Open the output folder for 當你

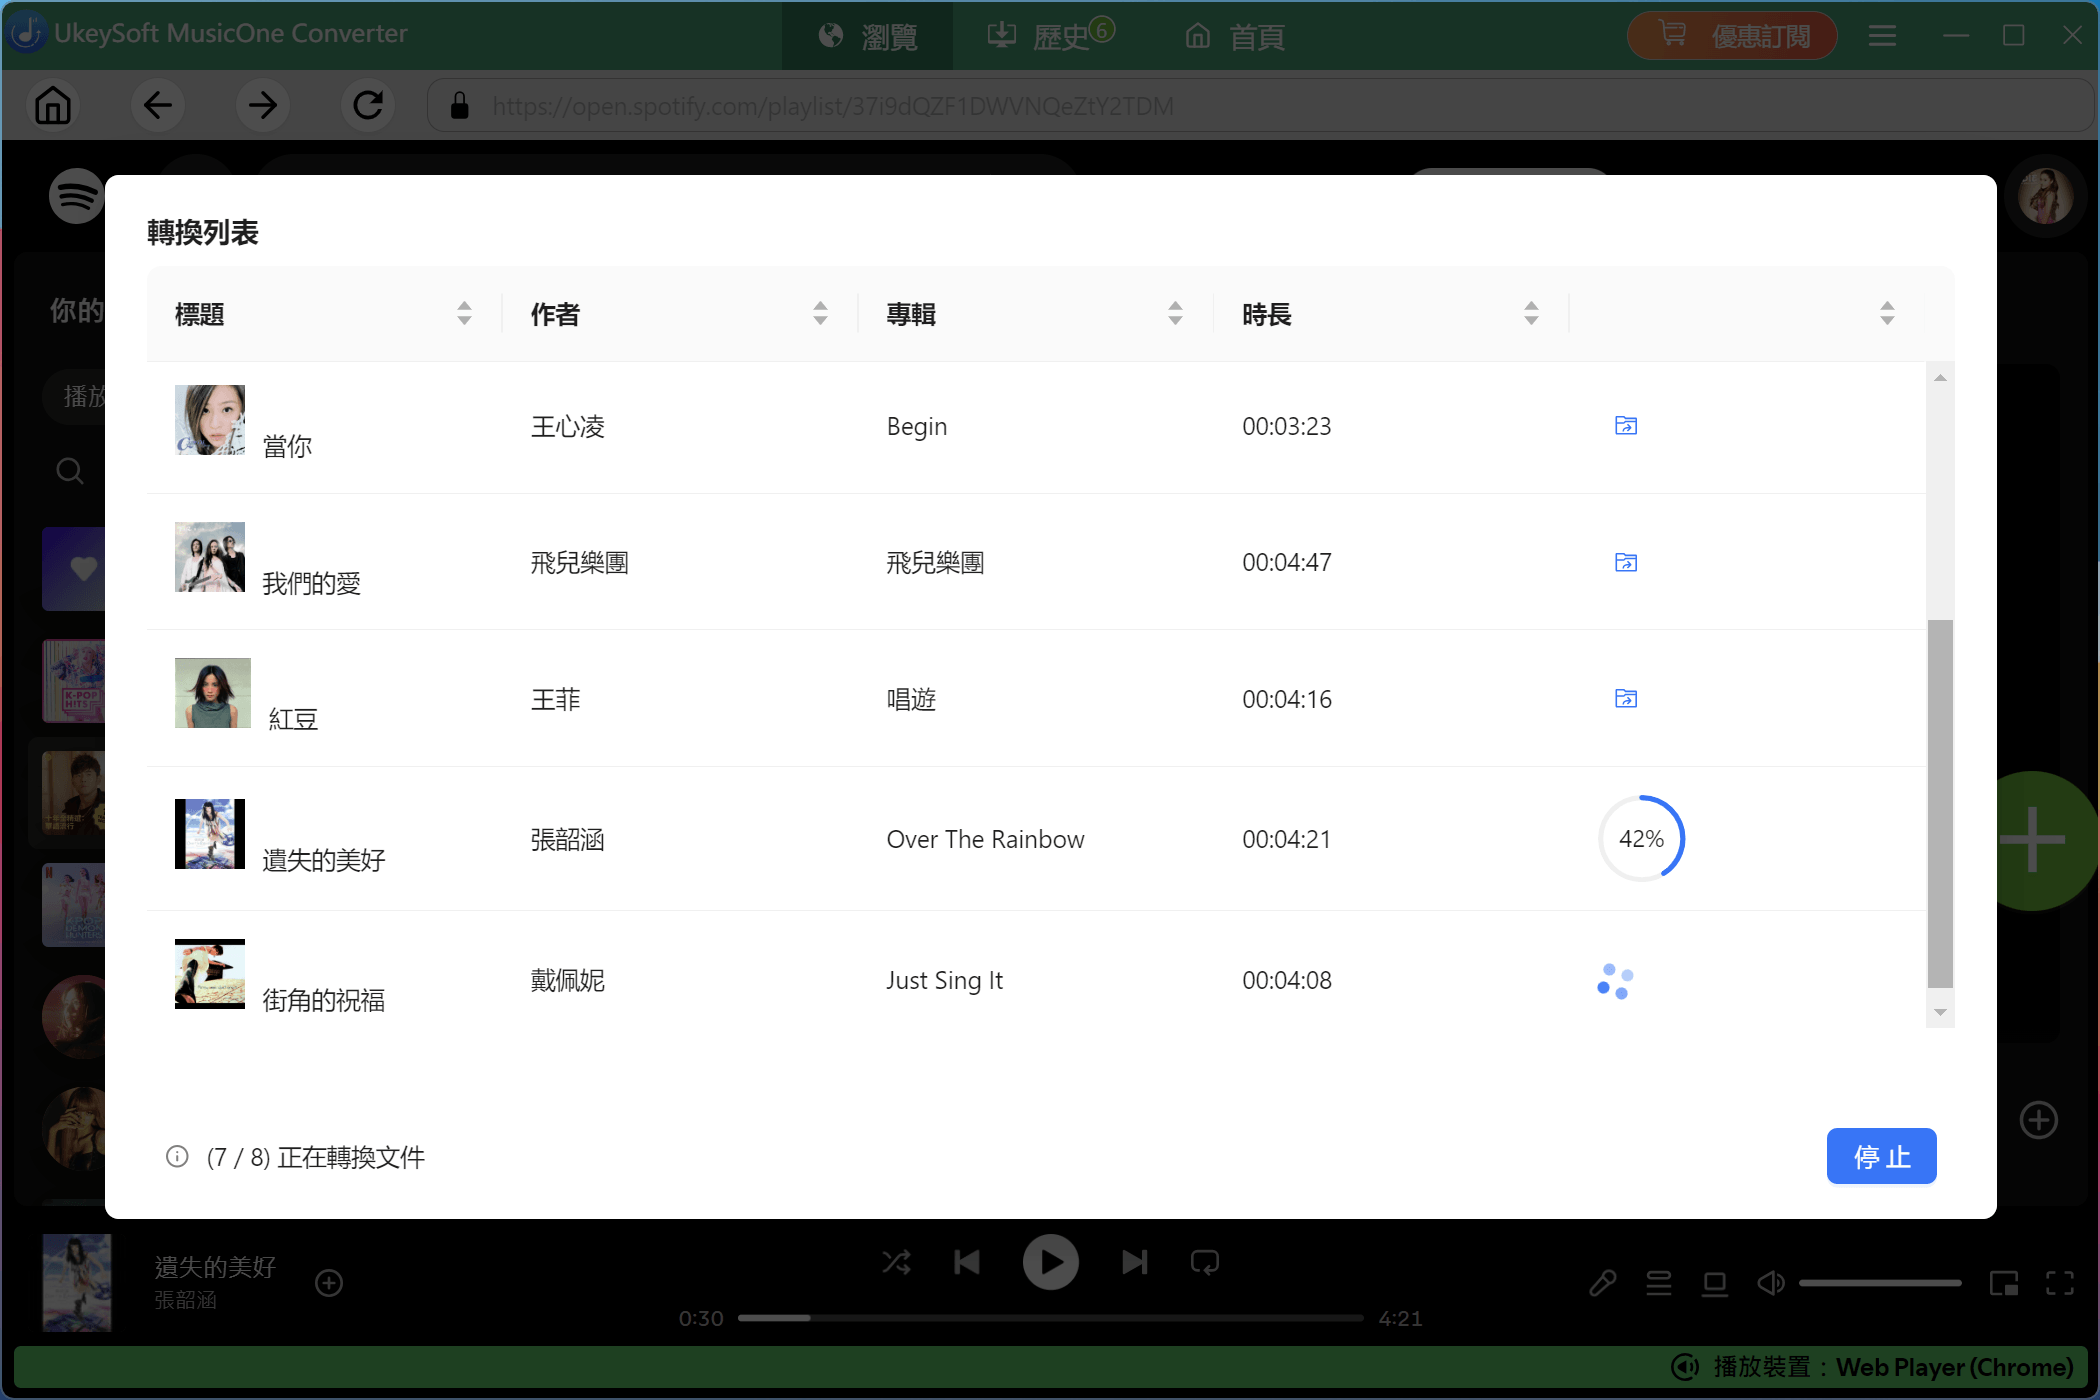coord(1625,425)
